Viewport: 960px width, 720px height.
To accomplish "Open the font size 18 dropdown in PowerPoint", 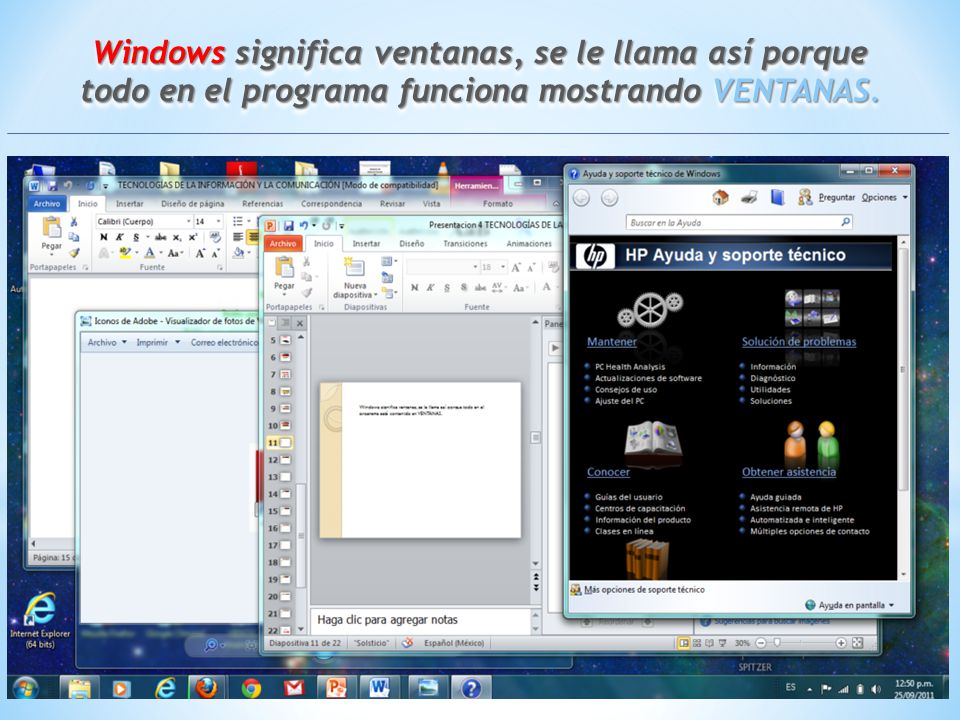I will click(x=503, y=267).
